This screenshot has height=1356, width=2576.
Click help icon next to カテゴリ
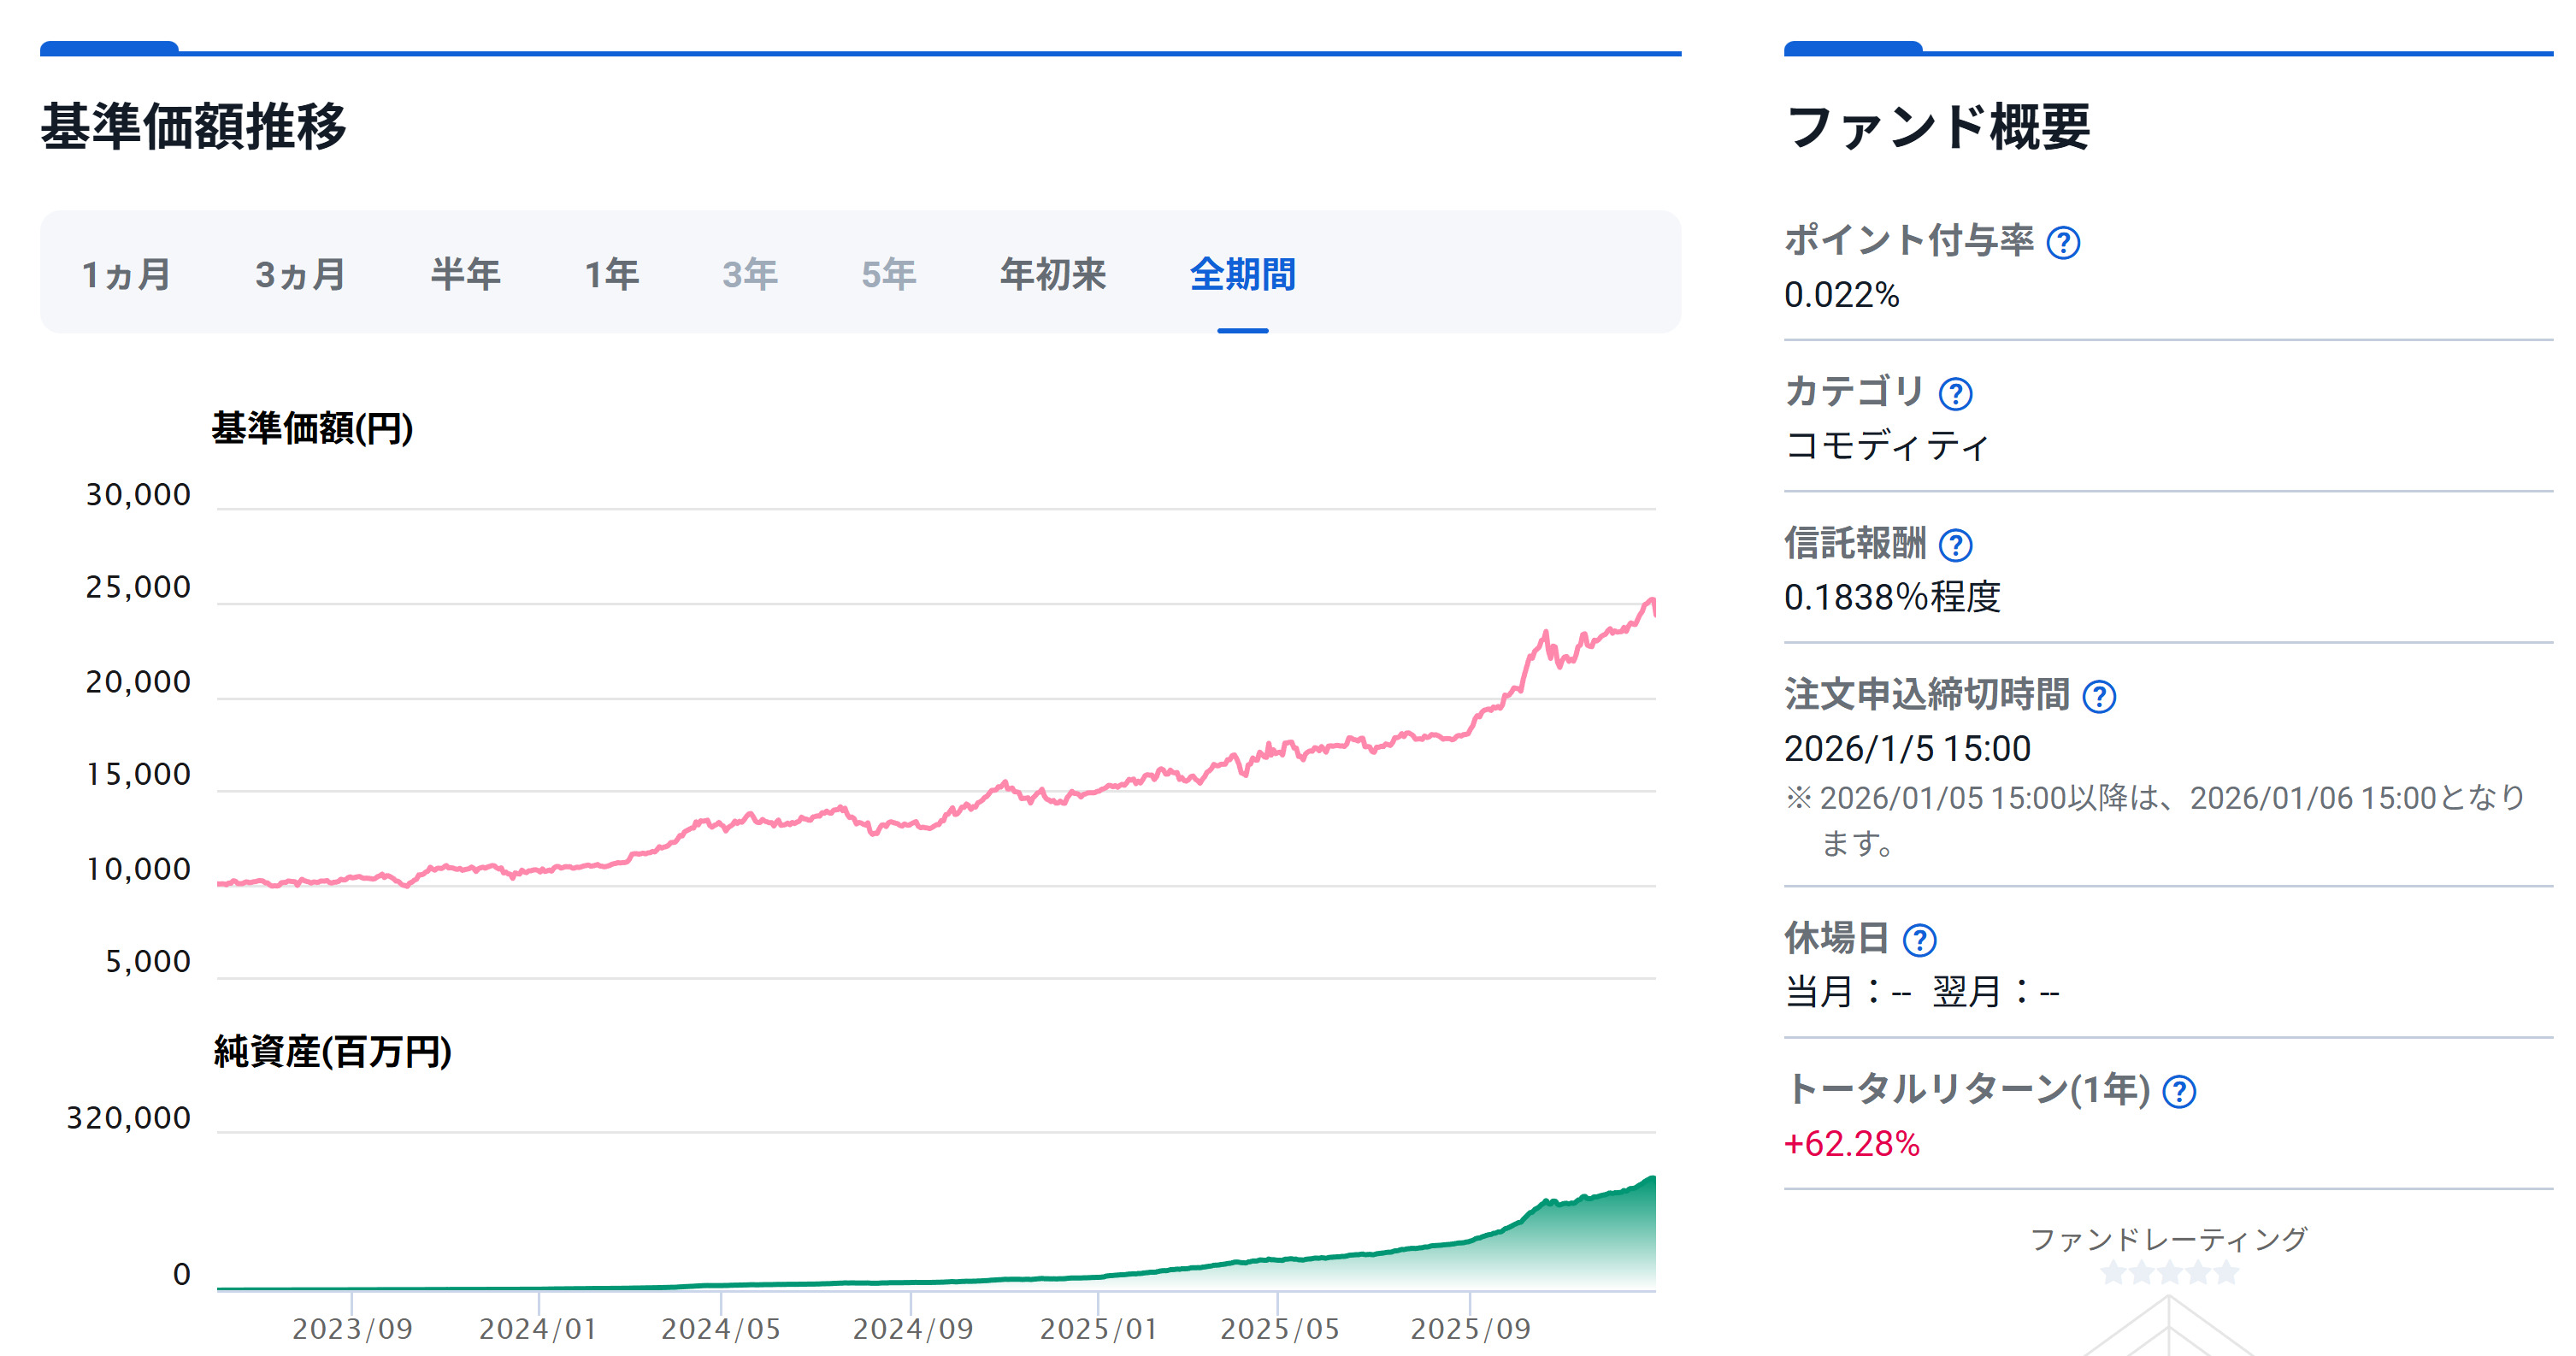click(1955, 394)
